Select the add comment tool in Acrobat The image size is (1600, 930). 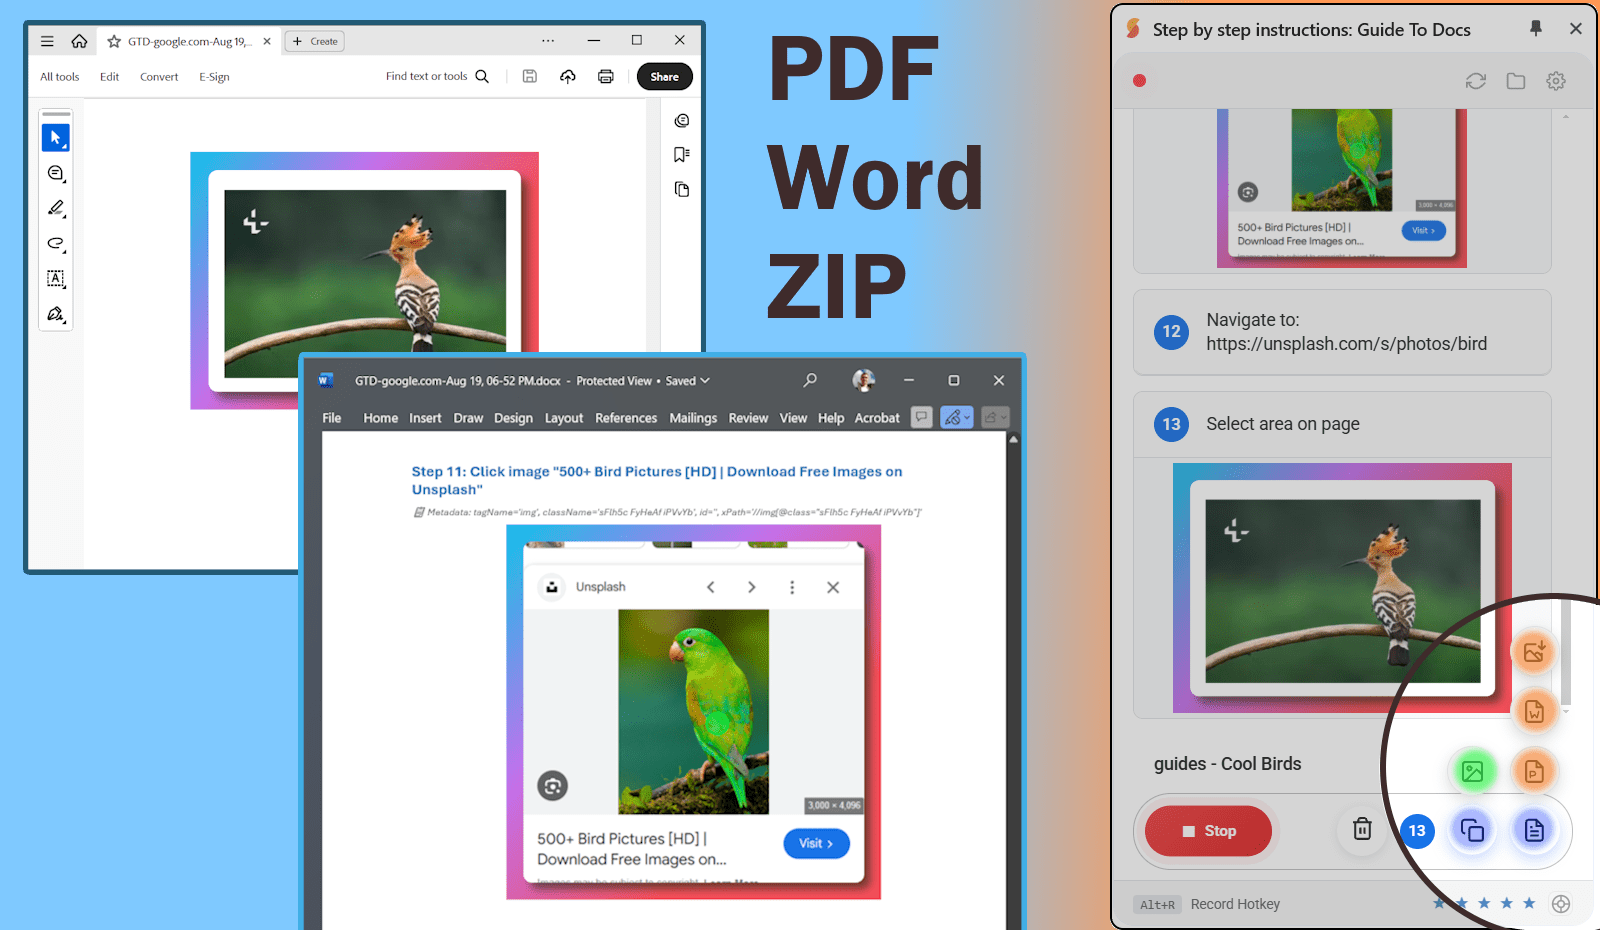(x=56, y=173)
